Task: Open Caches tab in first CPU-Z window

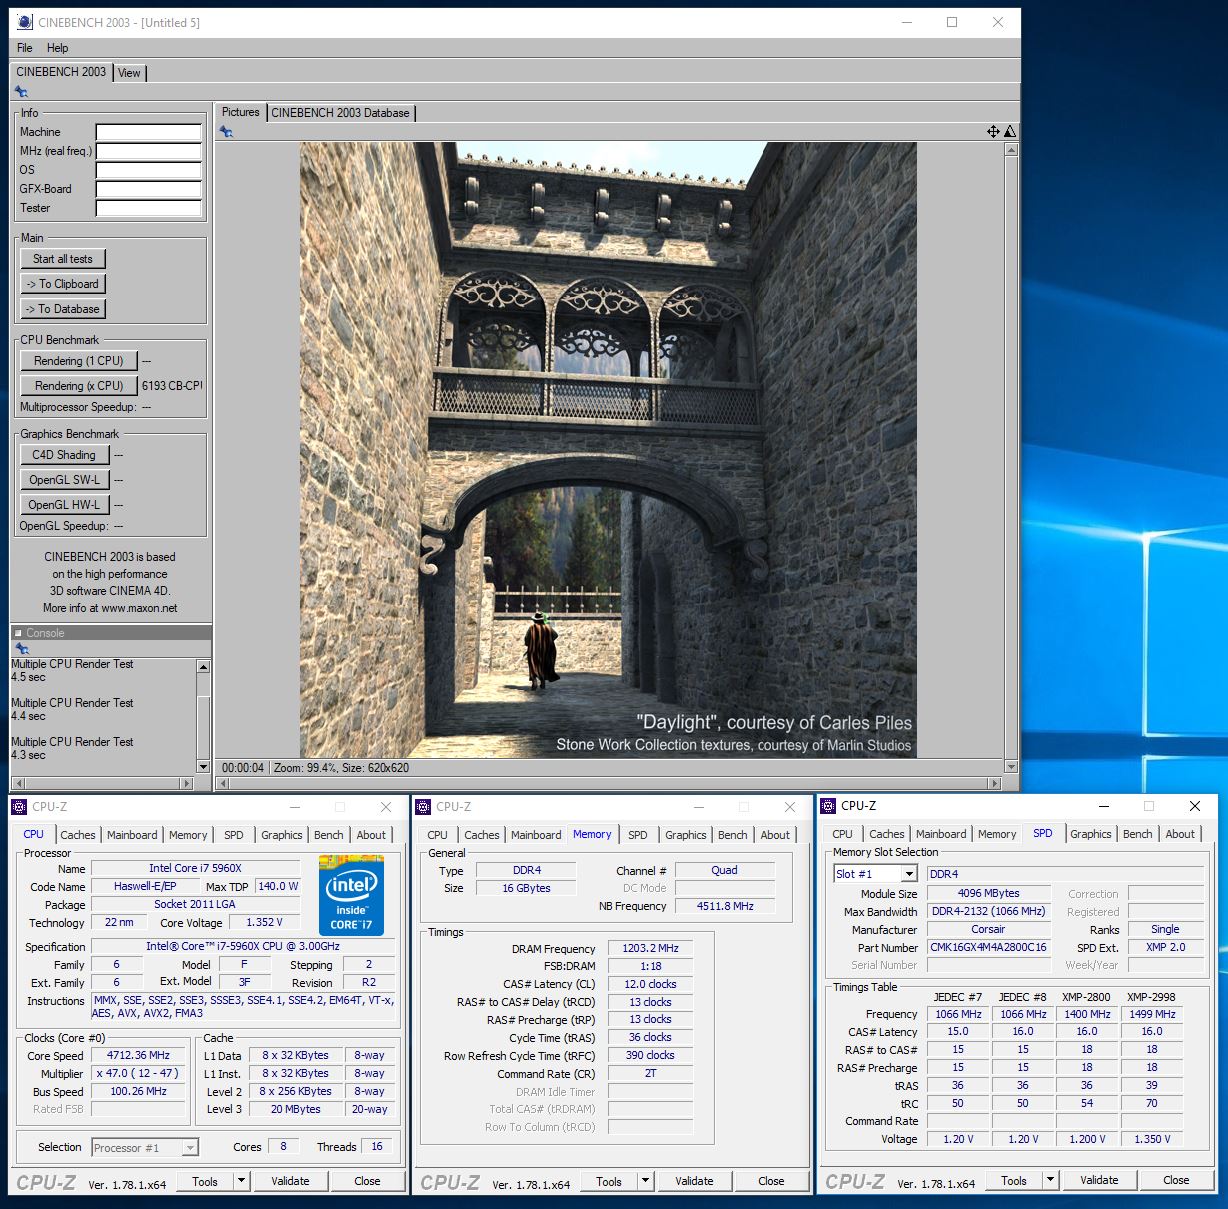Action: coord(78,835)
